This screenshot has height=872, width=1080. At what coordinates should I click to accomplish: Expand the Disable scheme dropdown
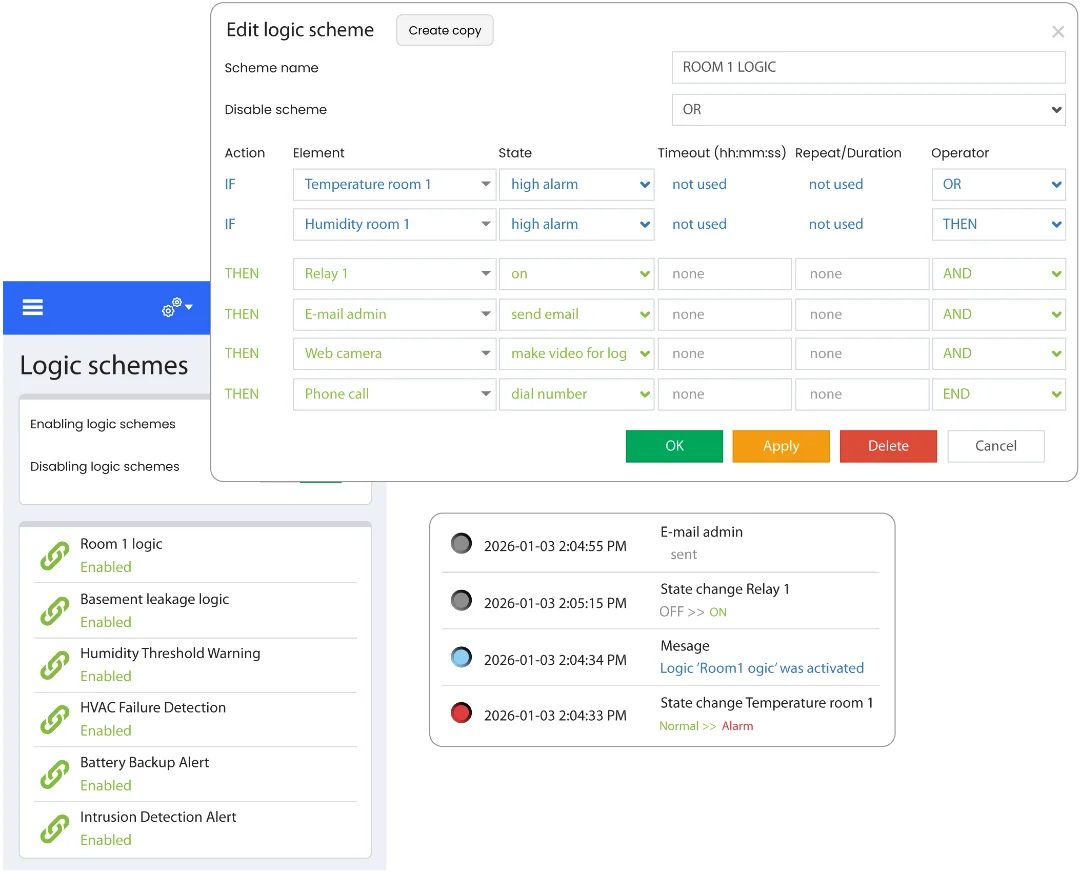click(x=867, y=109)
